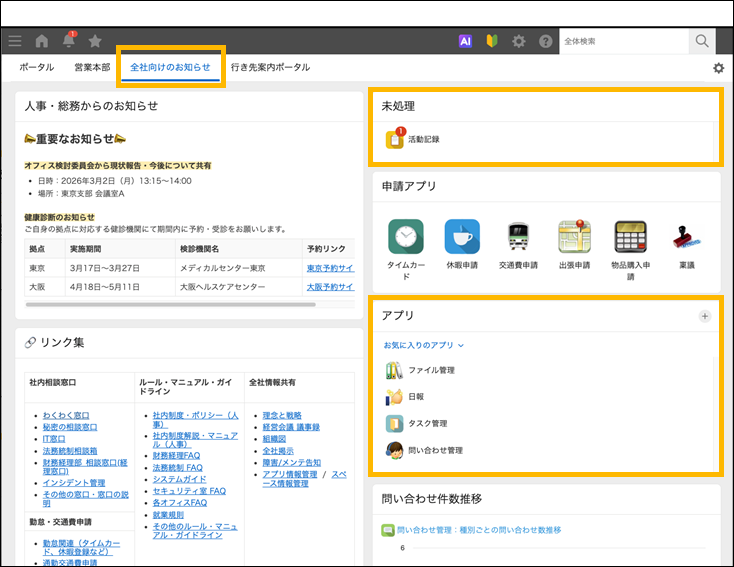Screen dimensions: 734x567
Task: Open the hamburger navigation menu
Action: pos(14,41)
